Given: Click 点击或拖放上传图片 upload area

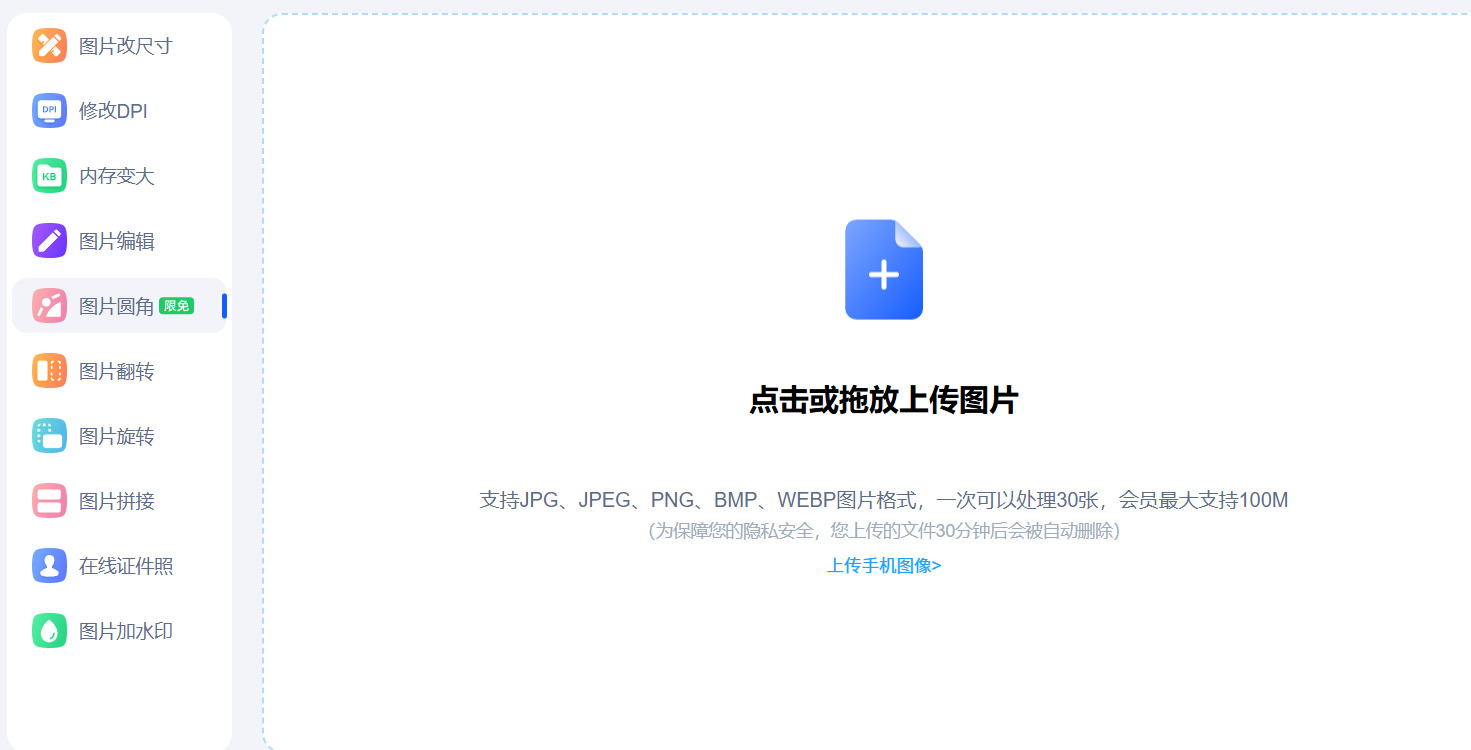Looking at the screenshot, I should point(883,398).
